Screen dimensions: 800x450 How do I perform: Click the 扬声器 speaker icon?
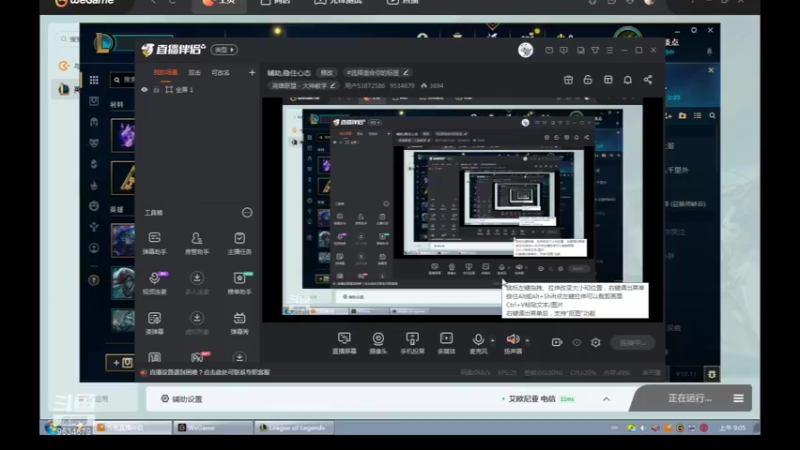[513, 339]
